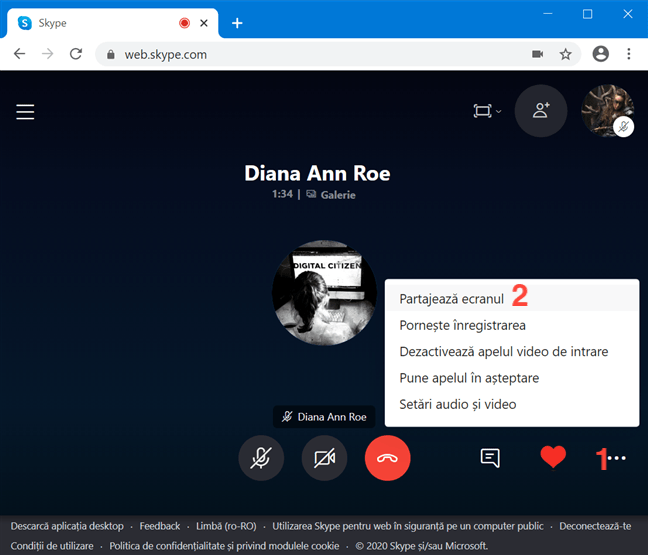Click the Diana Ann Roe name tag
The image size is (648, 555).
pos(324,417)
